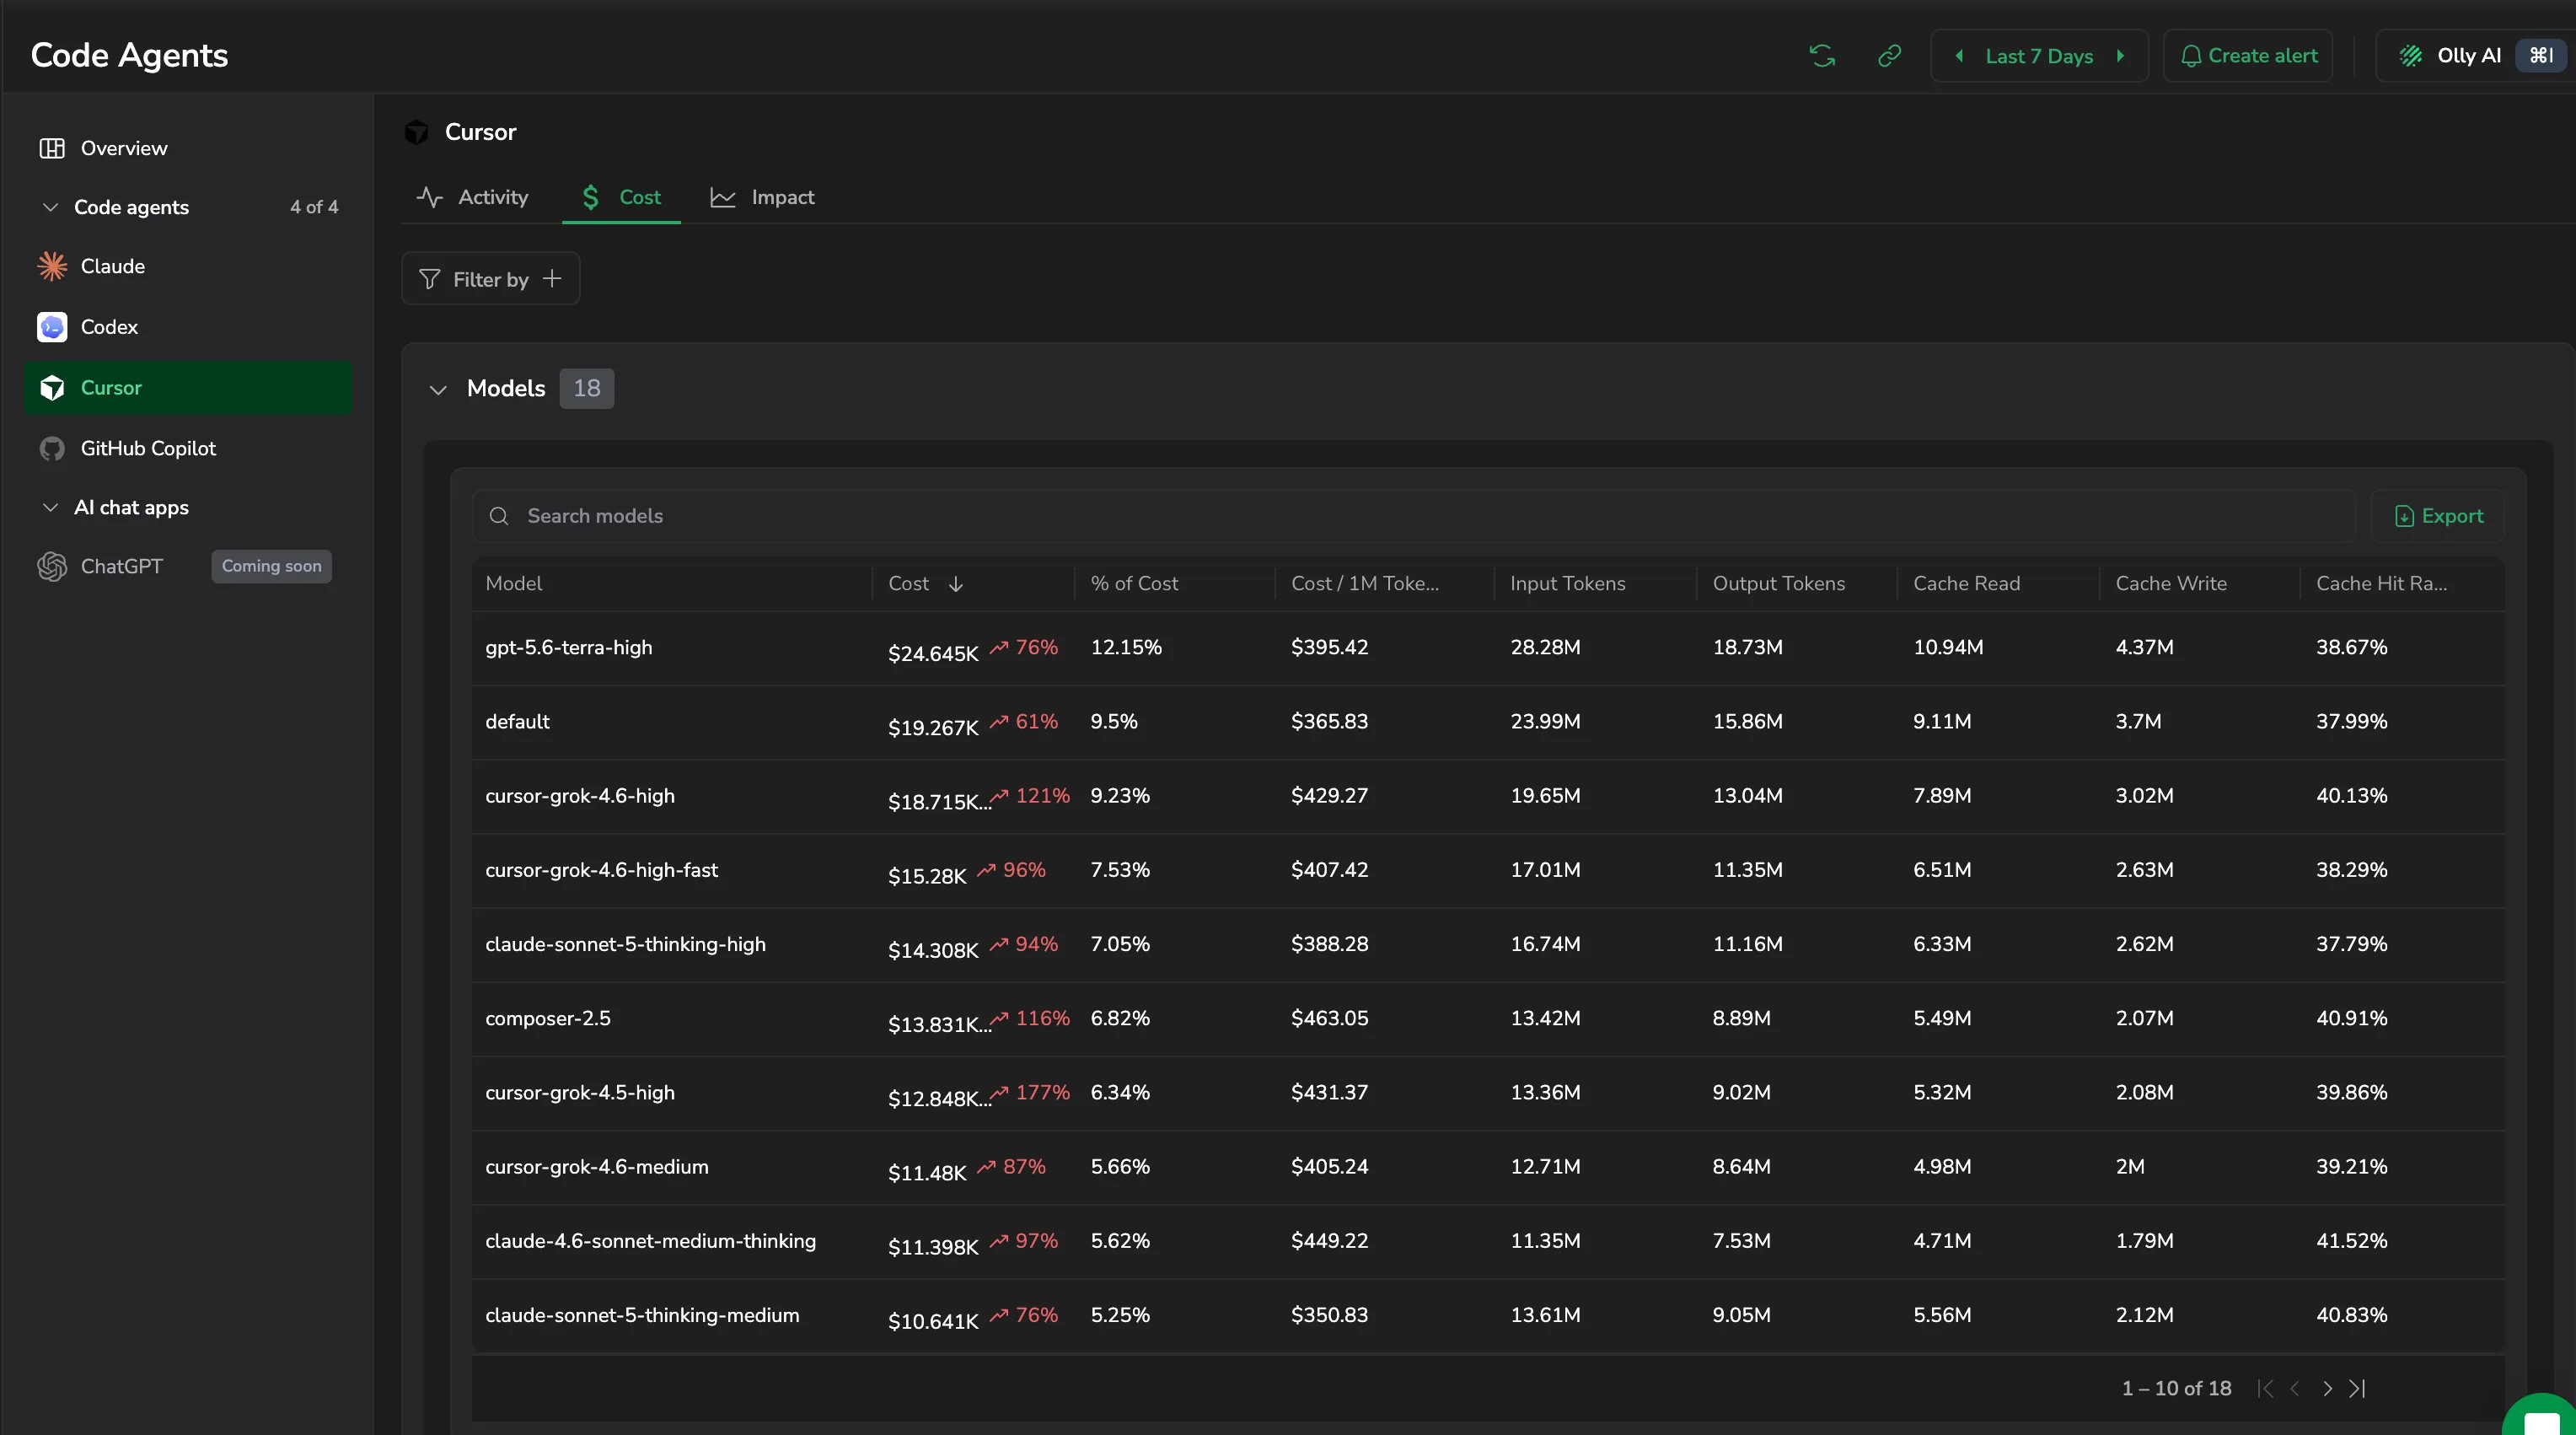Collapse the Models panel chevron
This screenshot has width=2576, height=1435.
click(x=438, y=389)
